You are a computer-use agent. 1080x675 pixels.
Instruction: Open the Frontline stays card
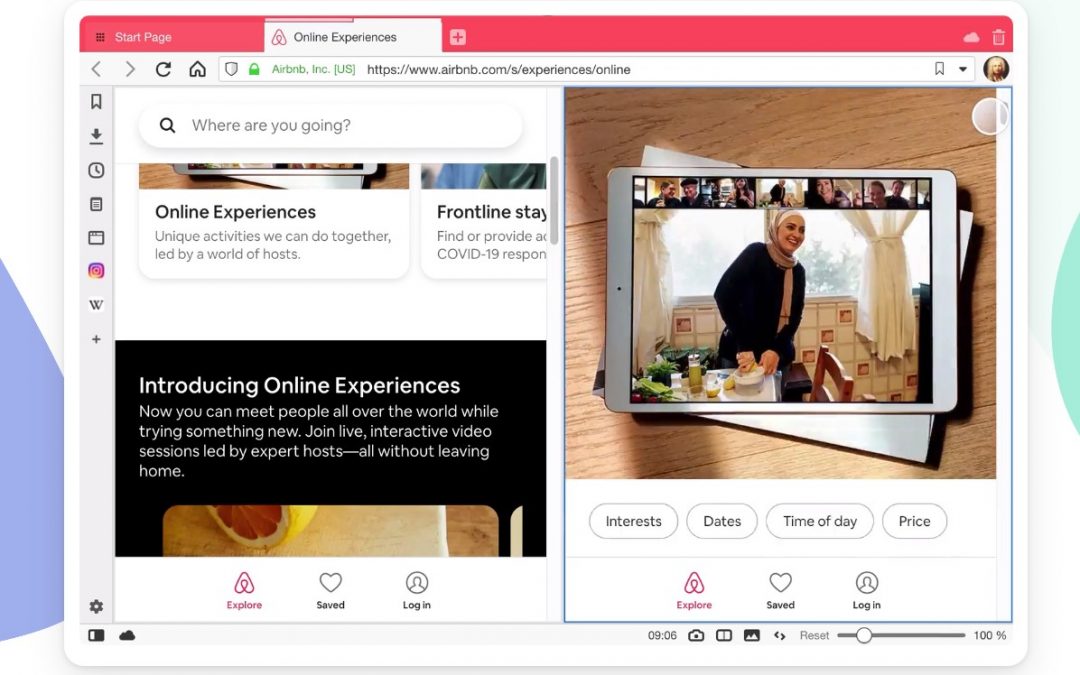tap(484, 220)
